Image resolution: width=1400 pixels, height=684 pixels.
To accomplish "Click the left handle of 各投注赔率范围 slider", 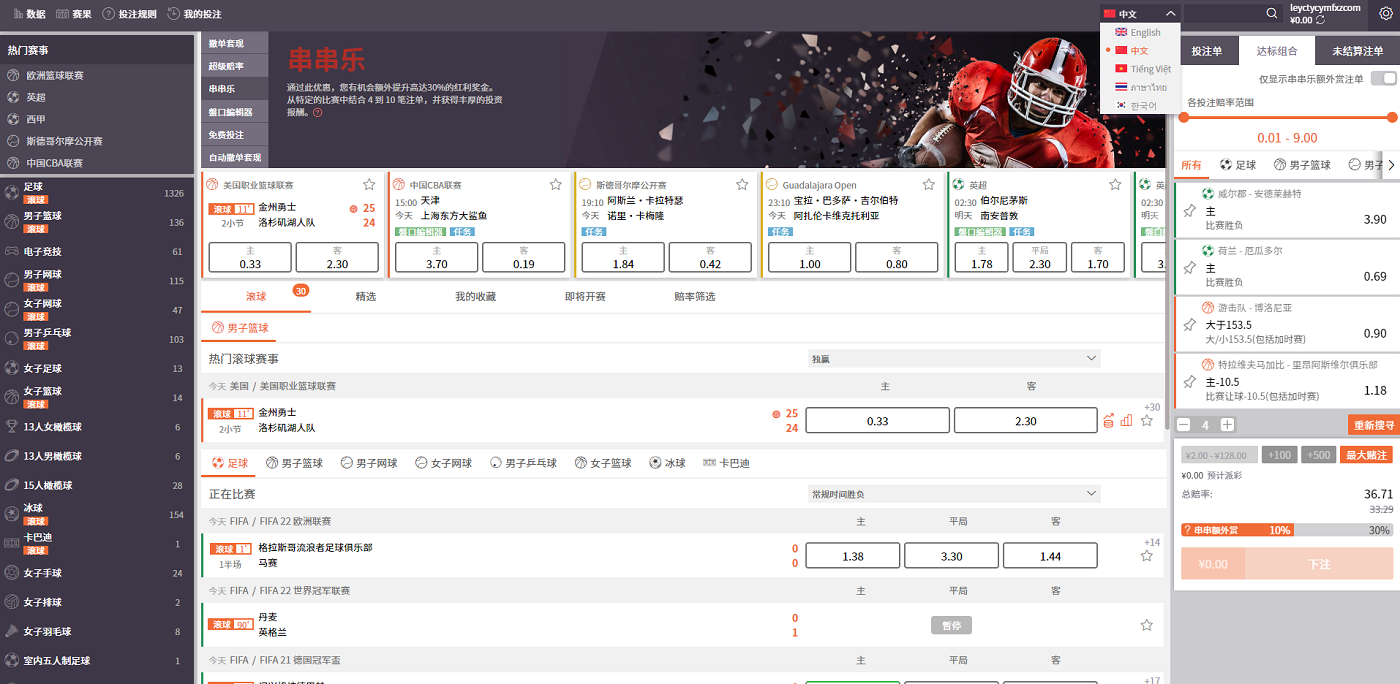I will [x=1183, y=117].
